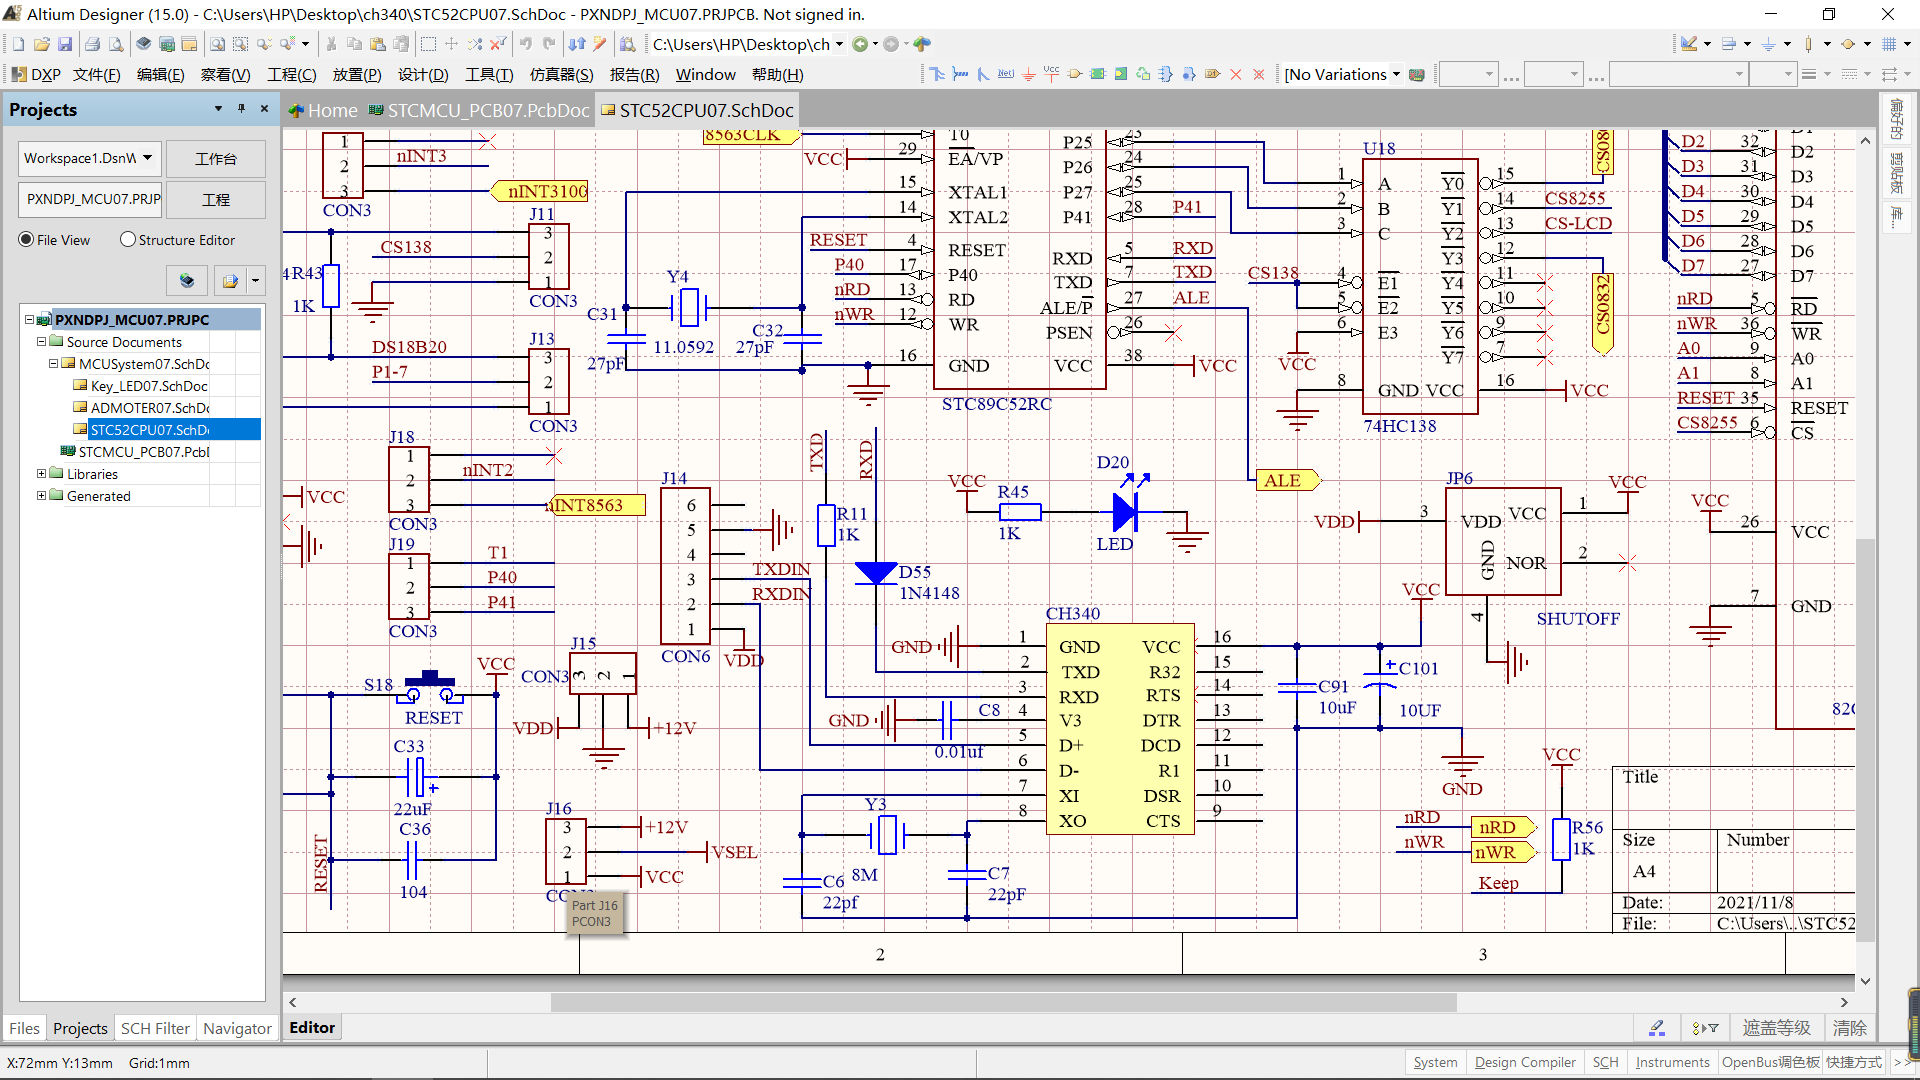Save the current schematic document
This screenshot has width=1920, height=1080.
[65, 44]
